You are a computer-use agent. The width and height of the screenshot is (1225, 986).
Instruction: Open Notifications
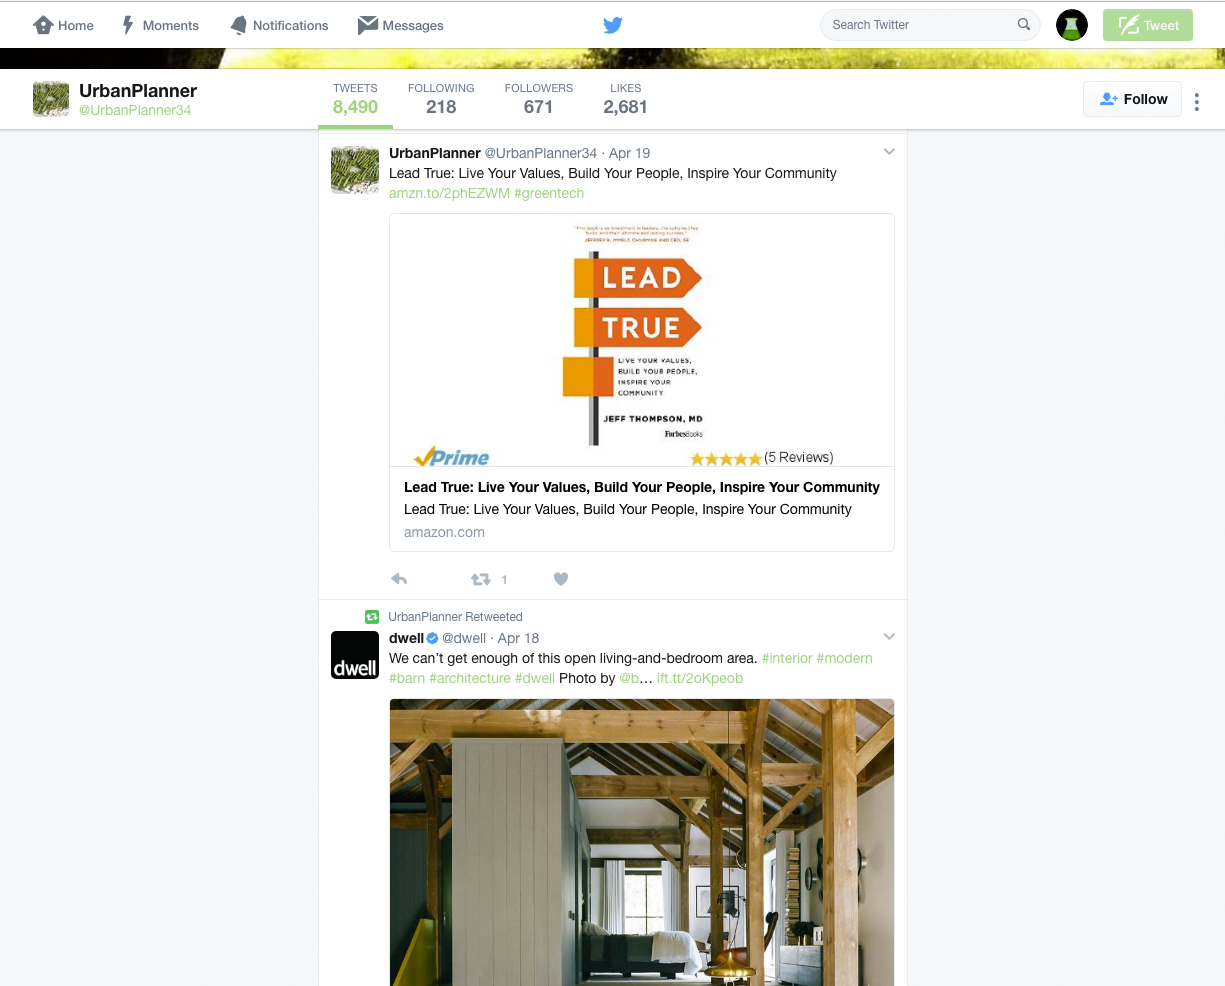pos(278,25)
